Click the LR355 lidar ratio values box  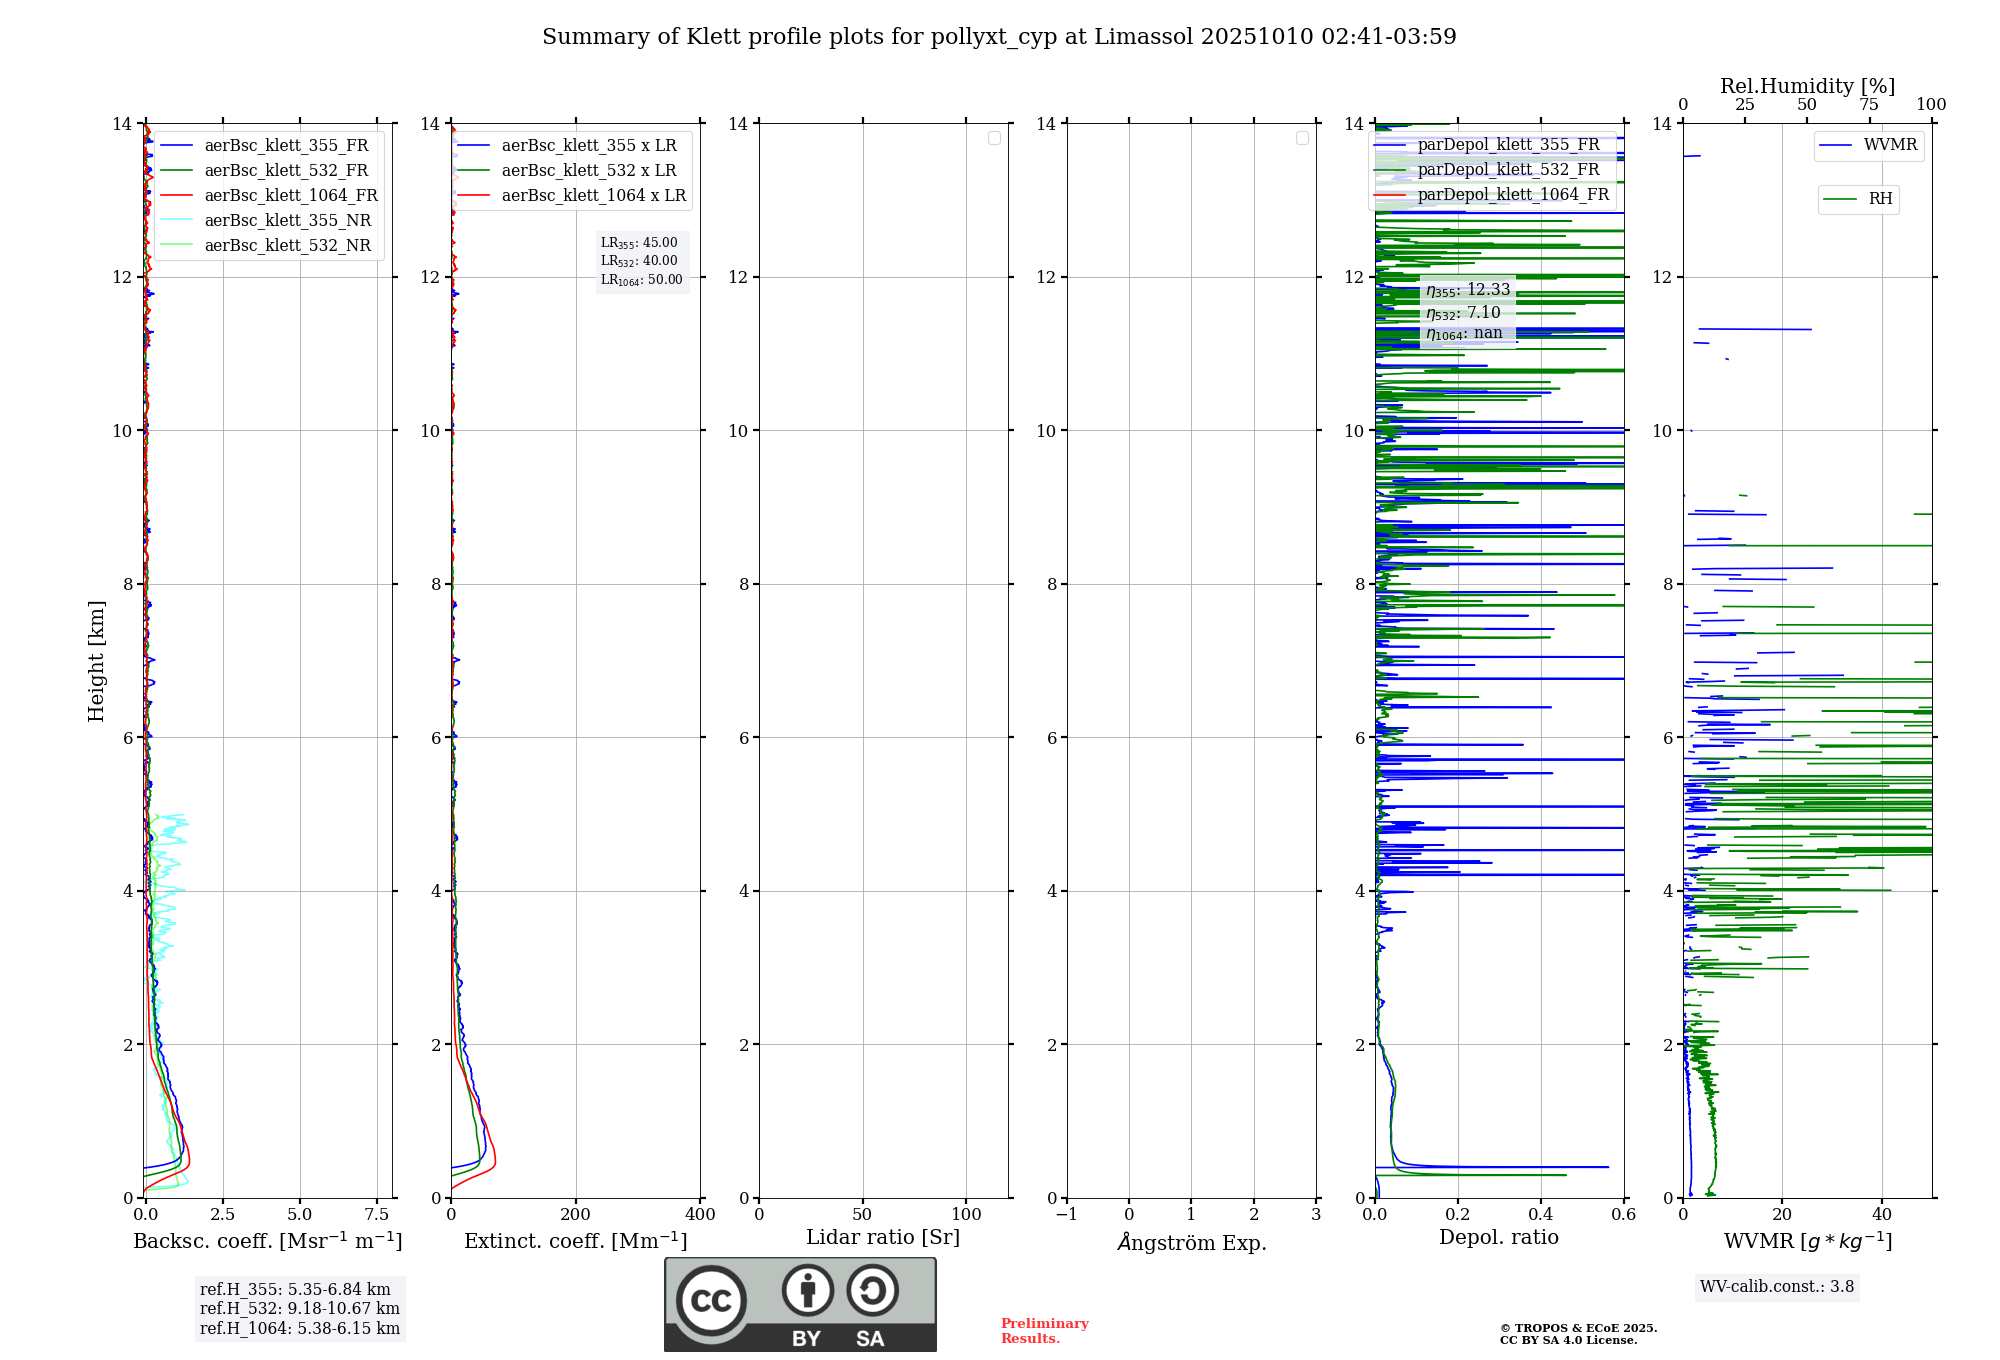click(x=642, y=261)
